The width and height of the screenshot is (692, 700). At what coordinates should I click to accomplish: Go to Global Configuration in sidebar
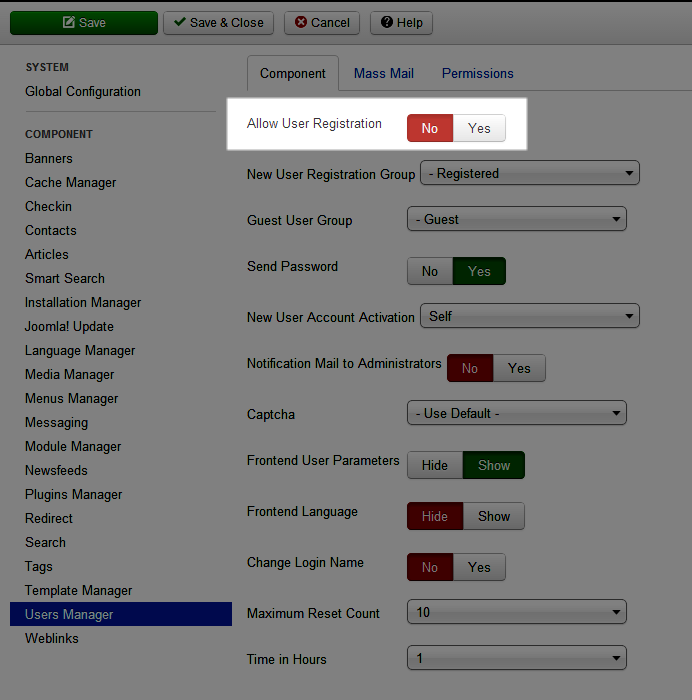coord(83,91)
